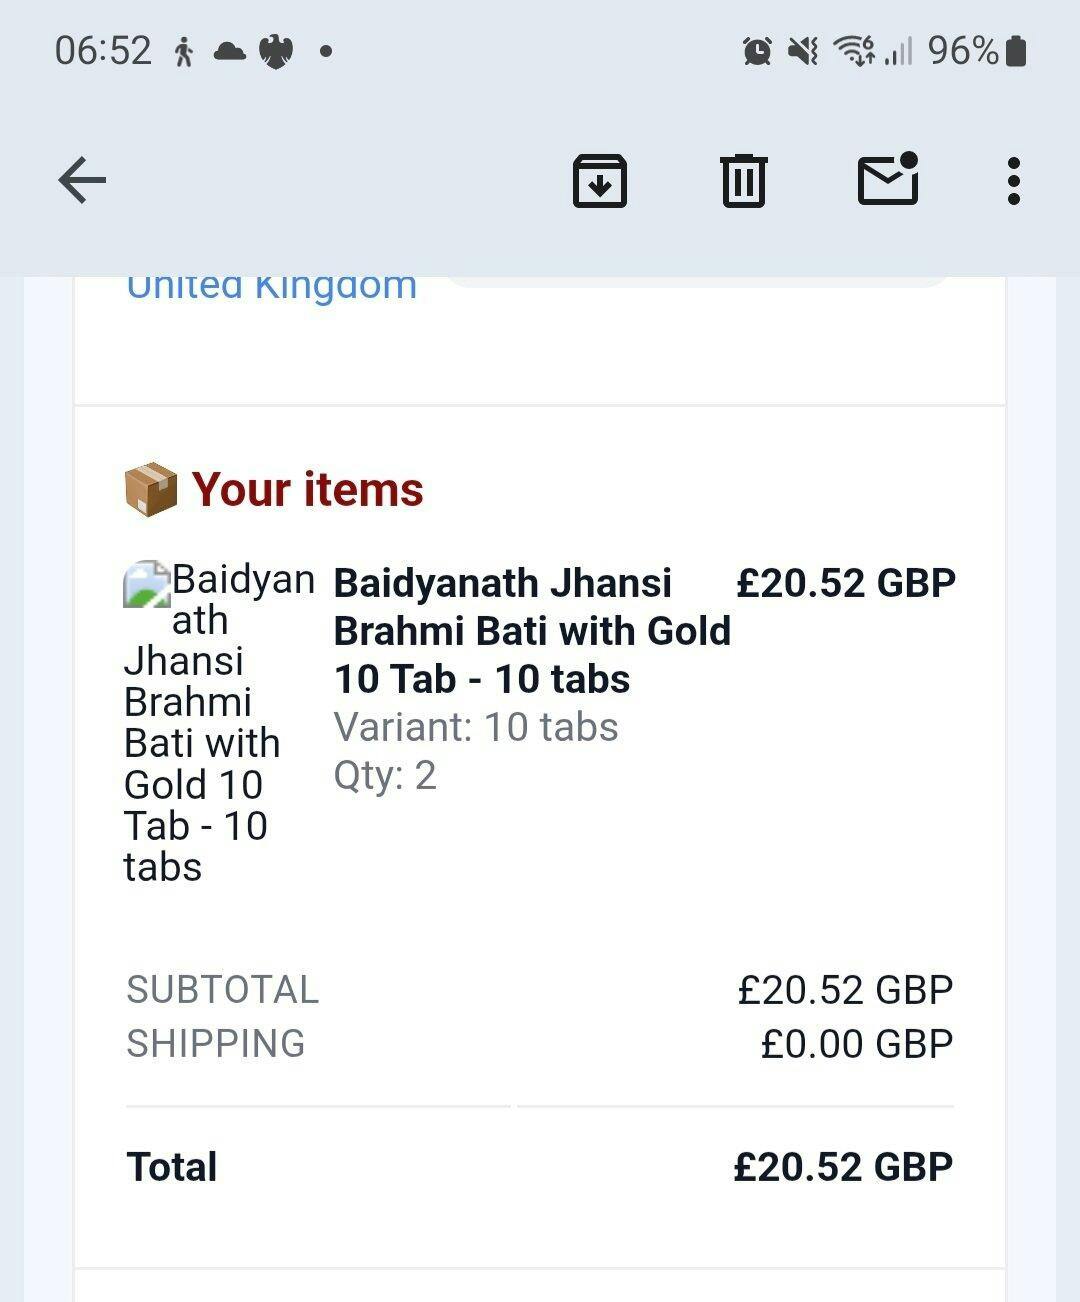
Task: Tap the alarm icon in status bar
Action: (757, 50)
